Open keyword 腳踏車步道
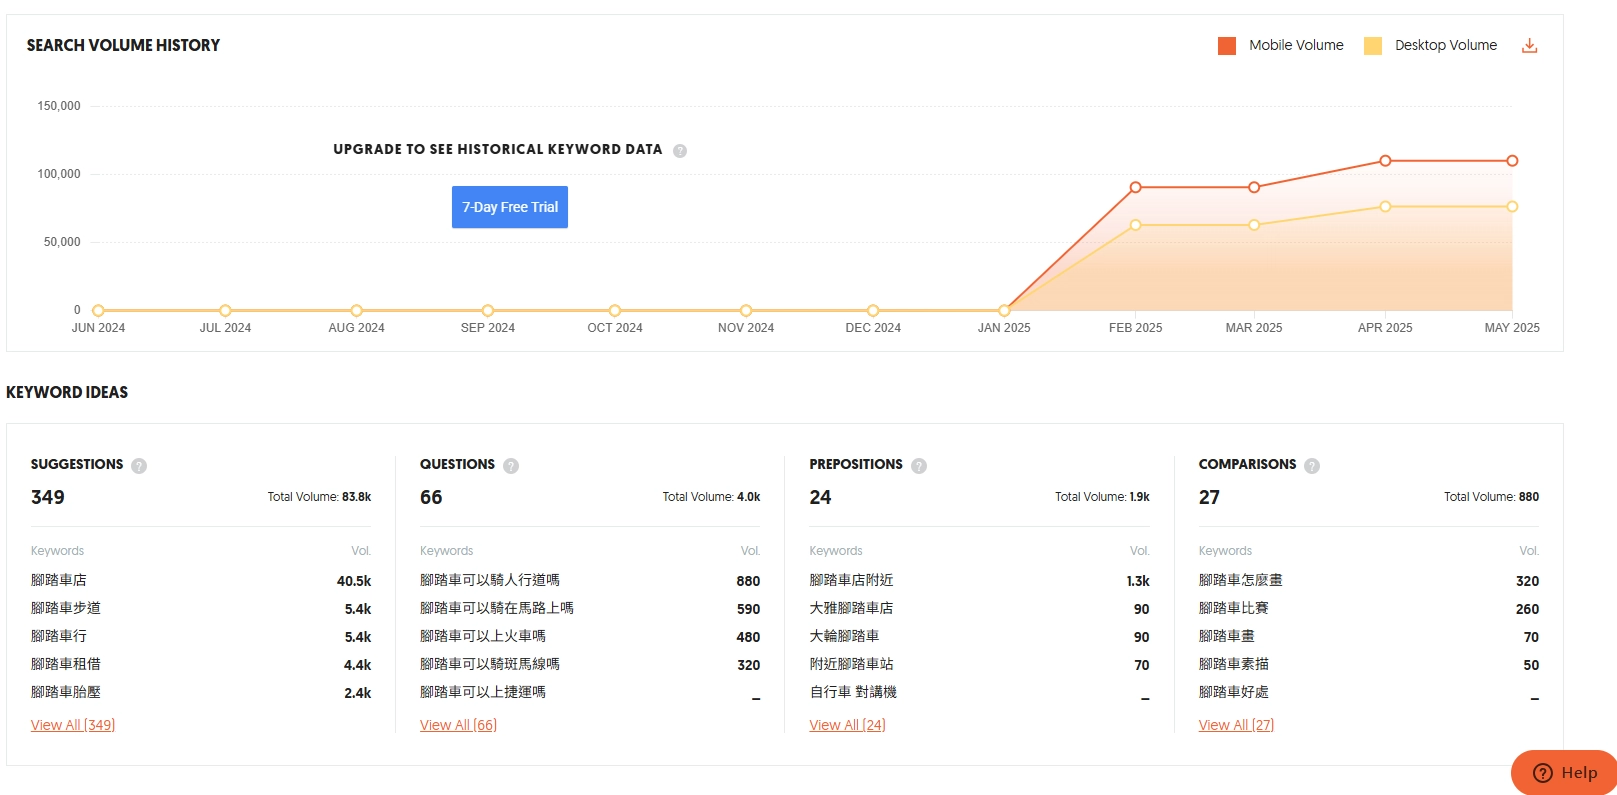 (66, 608)
